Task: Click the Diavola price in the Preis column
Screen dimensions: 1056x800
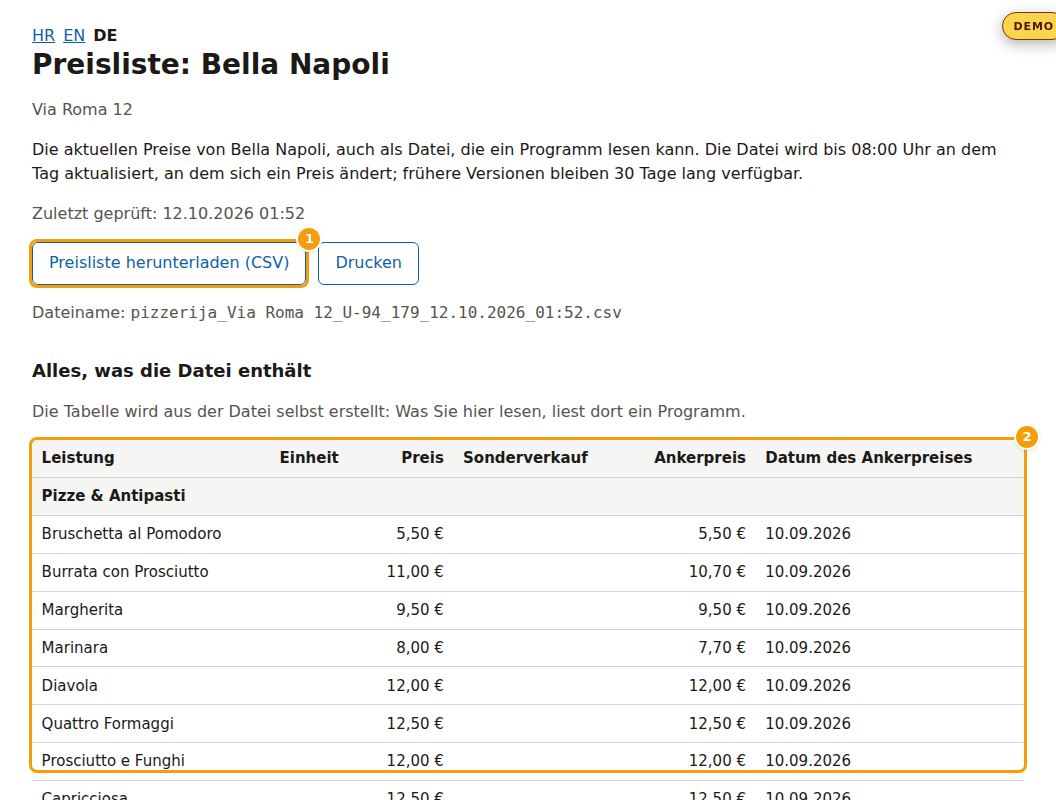Action: [415, 686]
